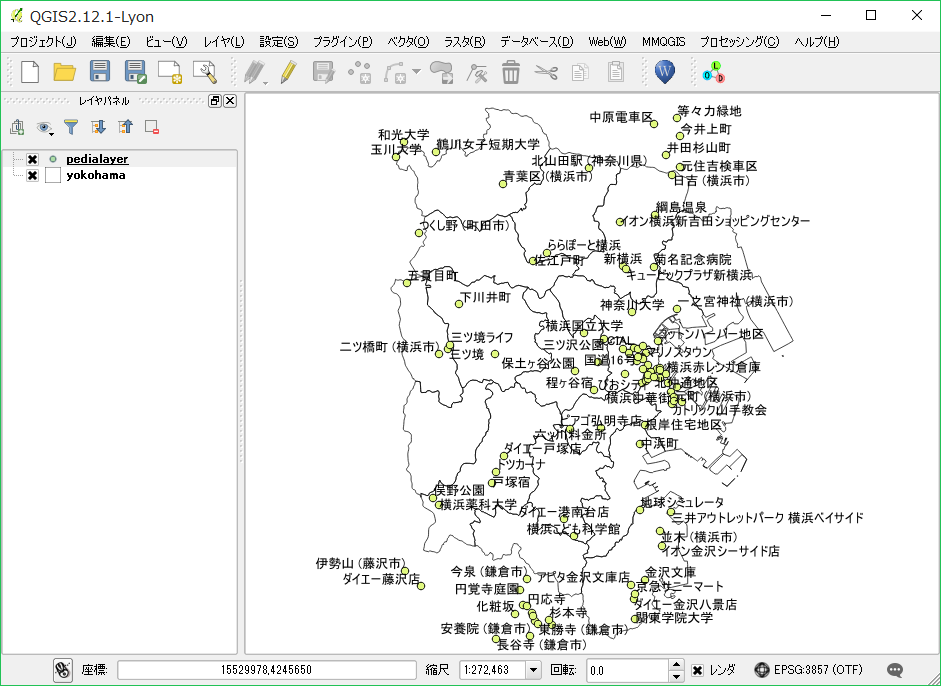Open the 編集(E) menu
This screenshot has height=686, width=941.
click(x=110, y=41)
